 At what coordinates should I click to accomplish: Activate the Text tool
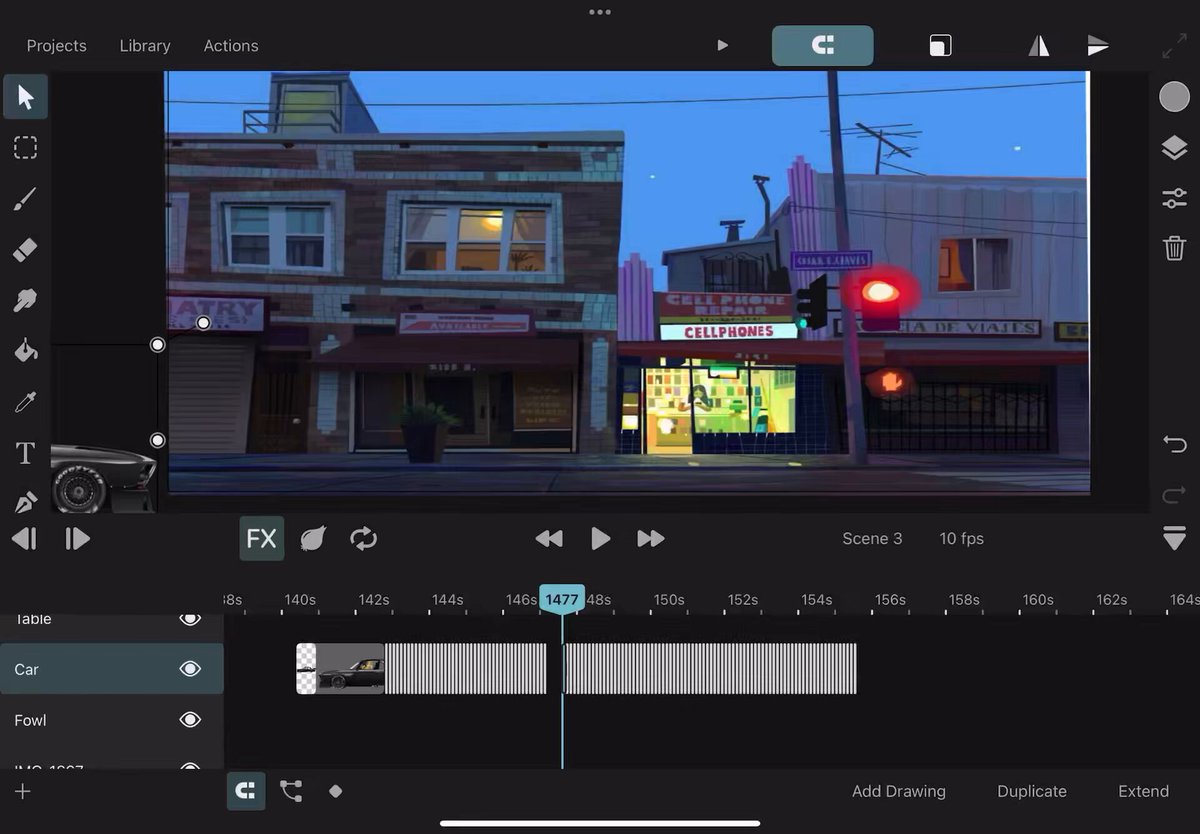[25, 453]
